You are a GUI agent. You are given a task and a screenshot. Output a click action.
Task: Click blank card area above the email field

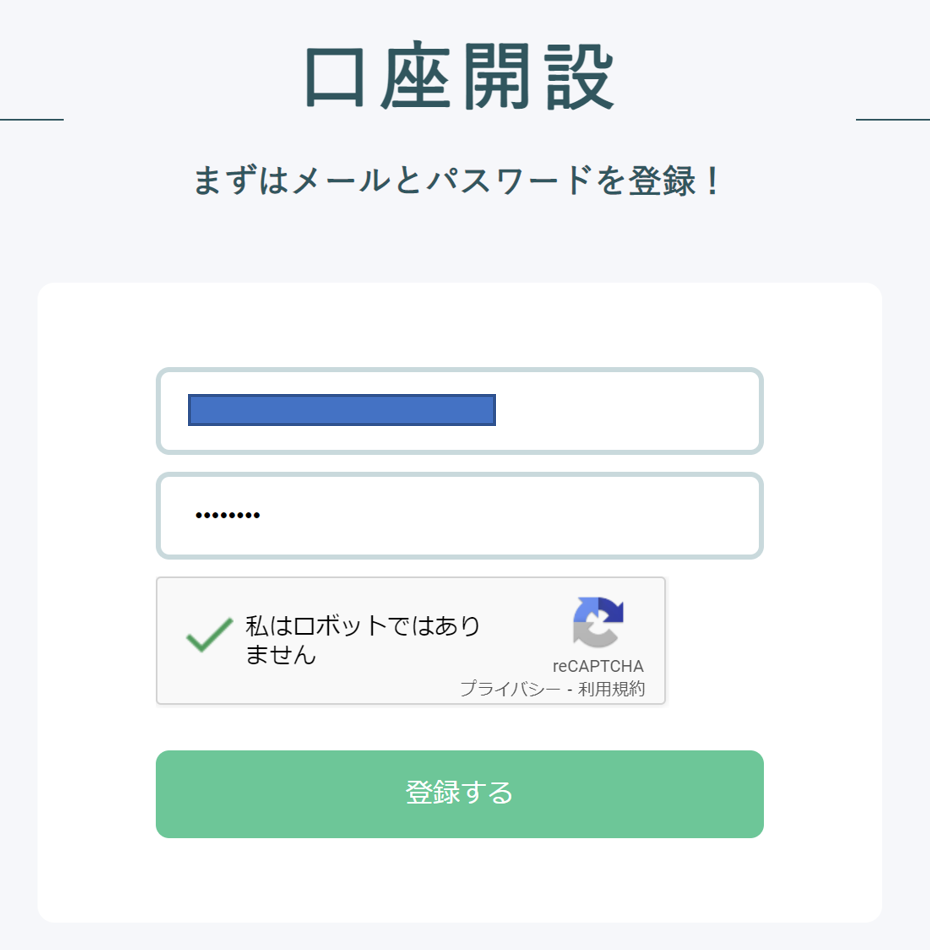tap(460, 325)
